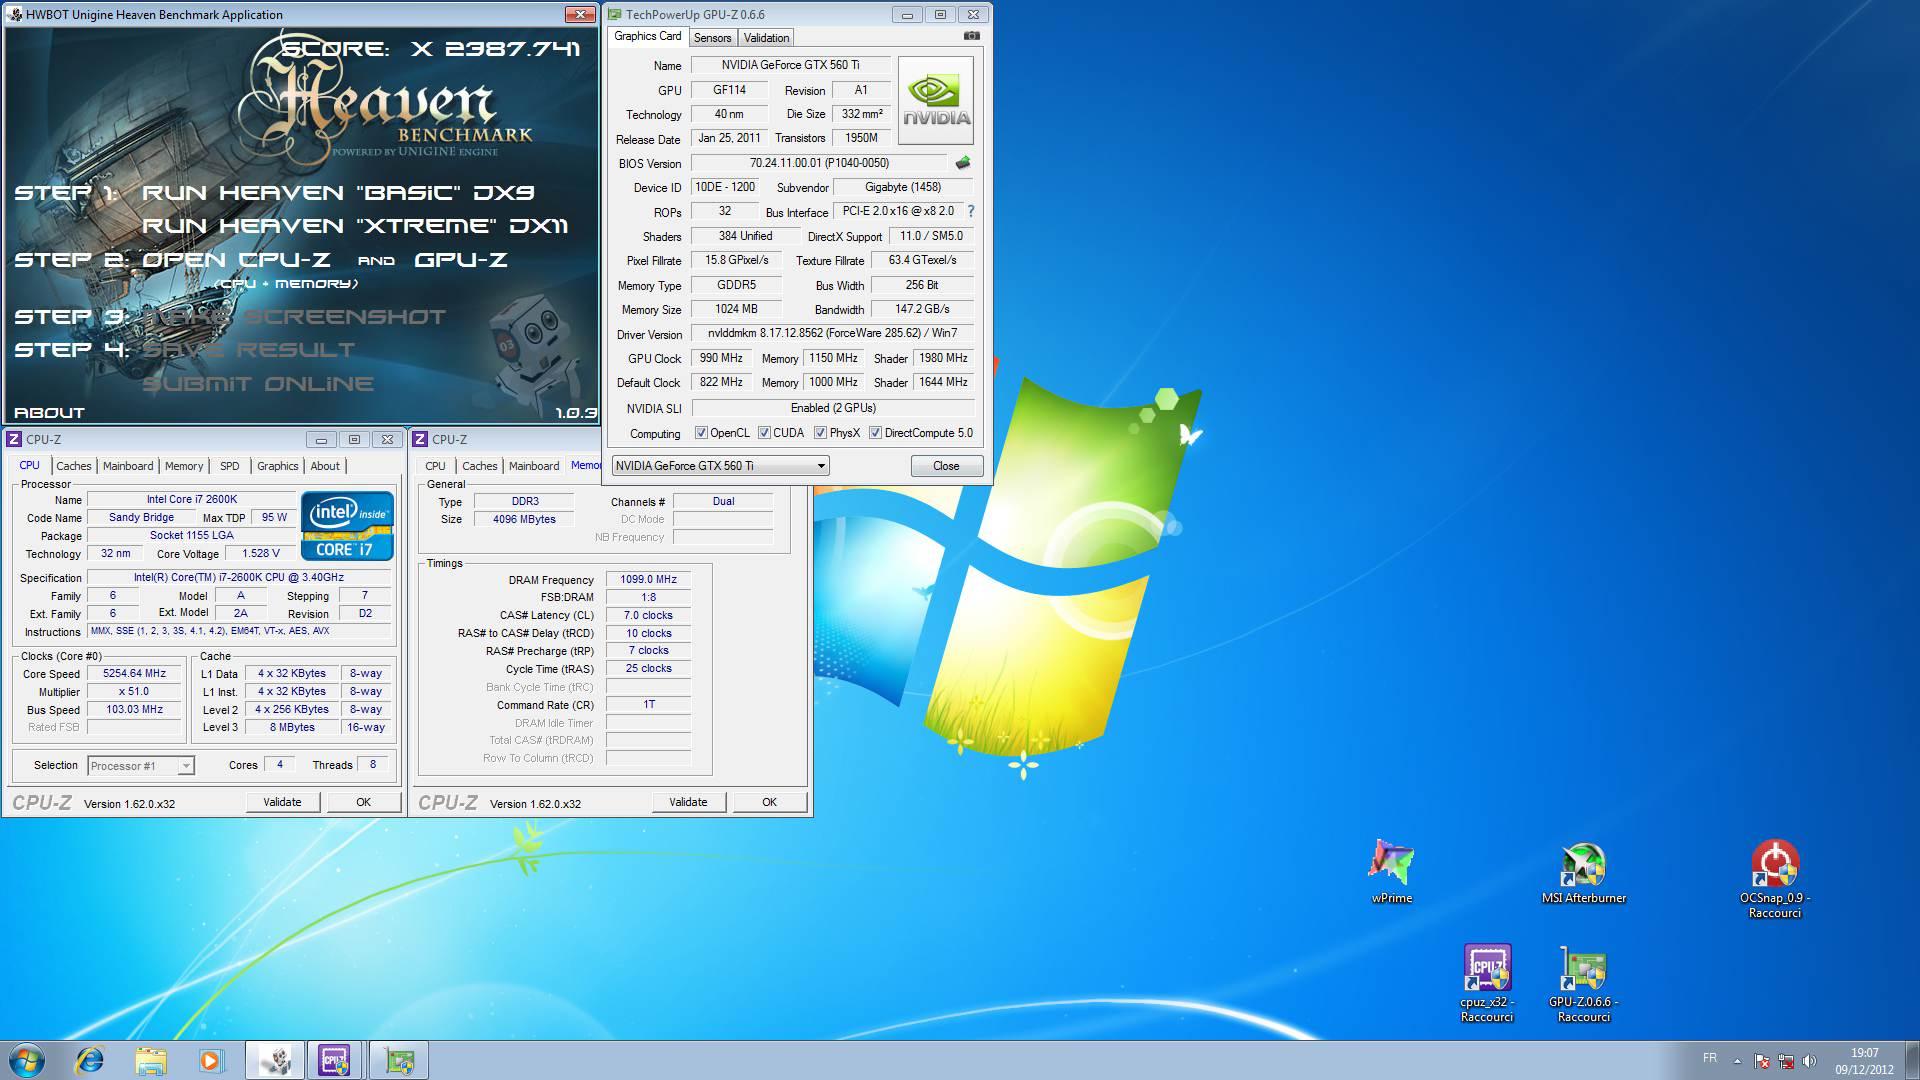The image size is (1920, 1080).
Task: Click RUN HEAVEN "XTREME" DX11
Action: pos(355,226)
